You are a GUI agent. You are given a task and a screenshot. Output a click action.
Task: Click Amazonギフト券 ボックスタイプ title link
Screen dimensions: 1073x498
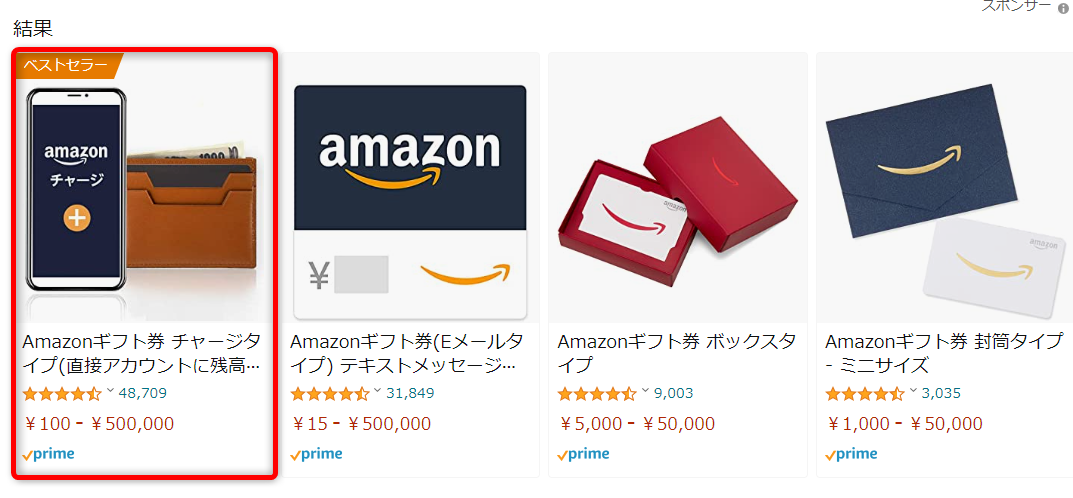click(x=676, y=353)
